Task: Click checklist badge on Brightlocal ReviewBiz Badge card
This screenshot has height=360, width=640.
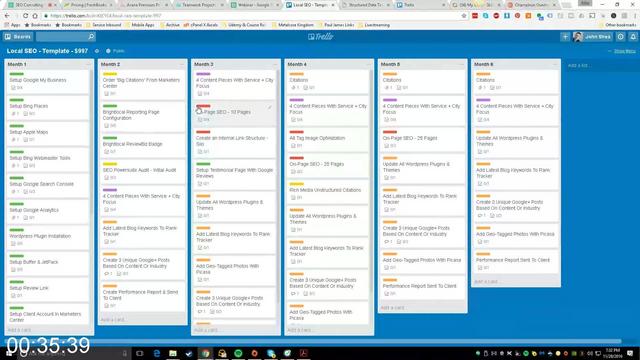Action: point(111,152)
